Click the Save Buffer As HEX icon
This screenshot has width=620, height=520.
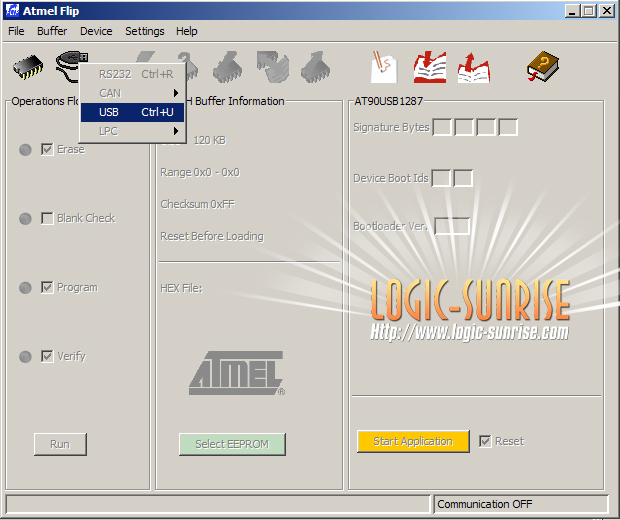click(x=473, y=67)
